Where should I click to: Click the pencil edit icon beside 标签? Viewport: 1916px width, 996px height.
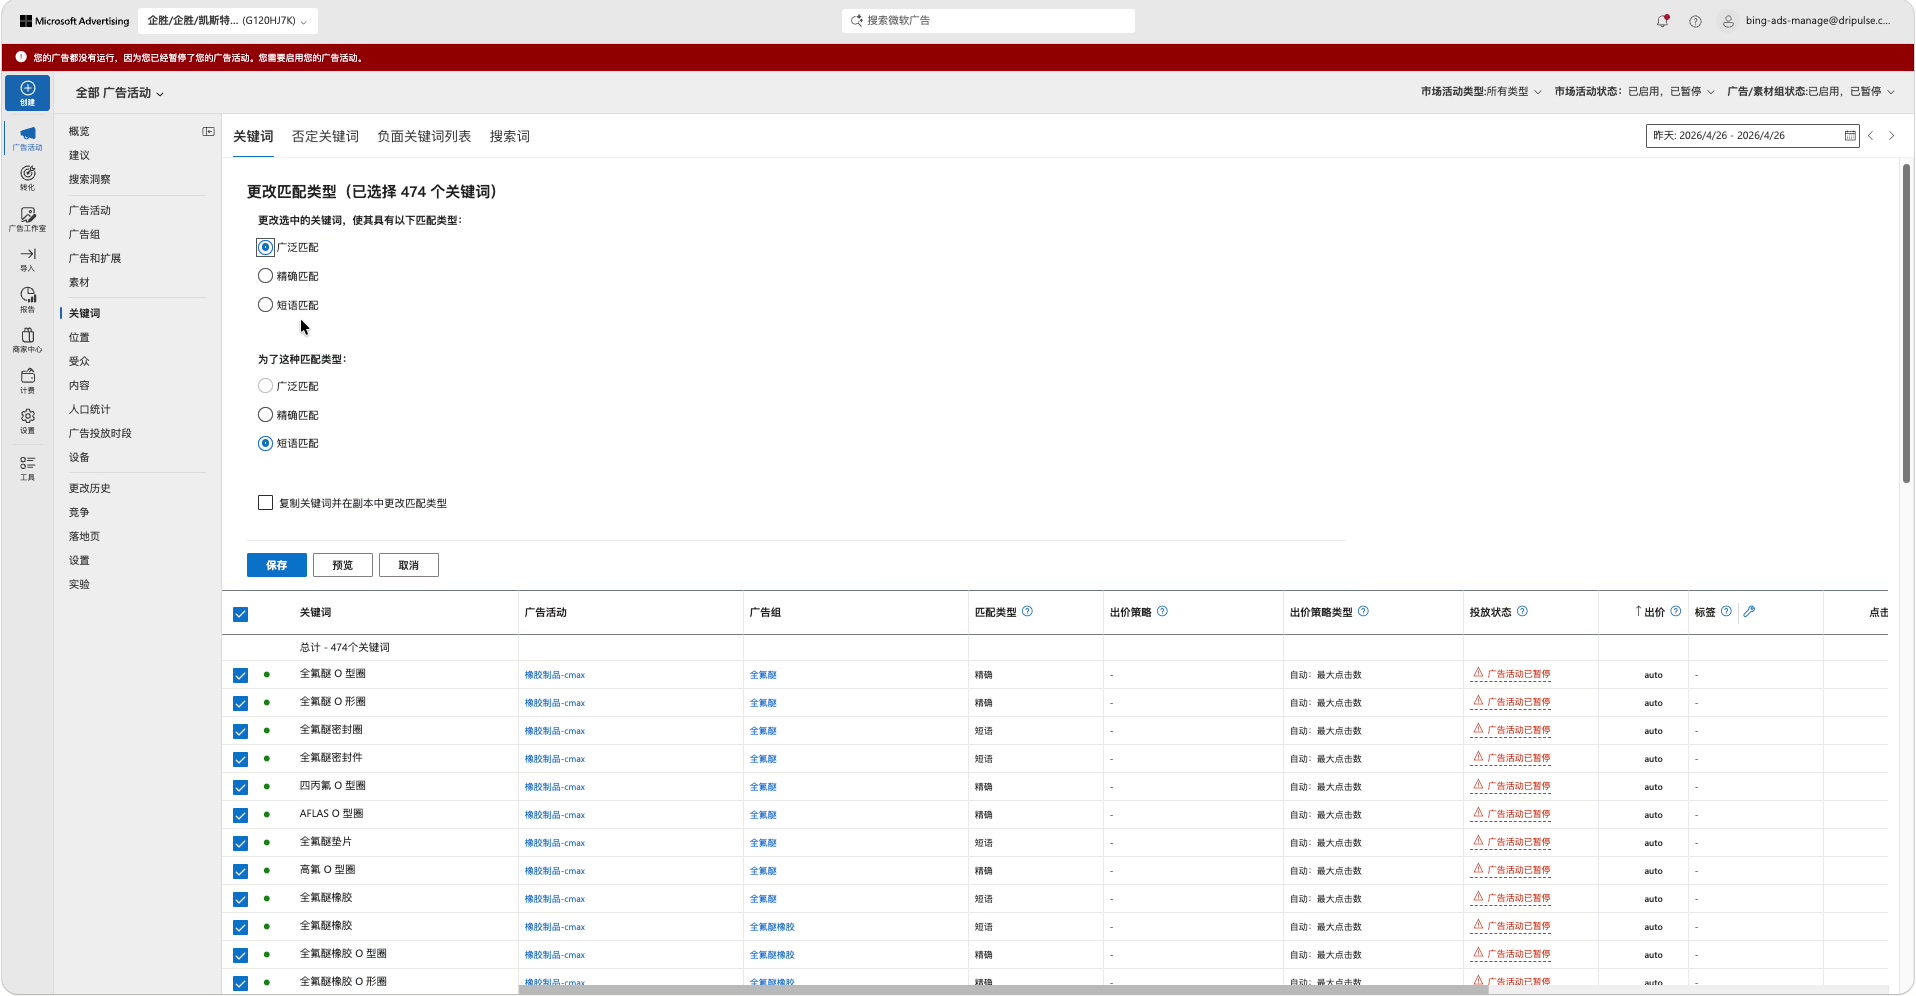(x=1749, y=611)
